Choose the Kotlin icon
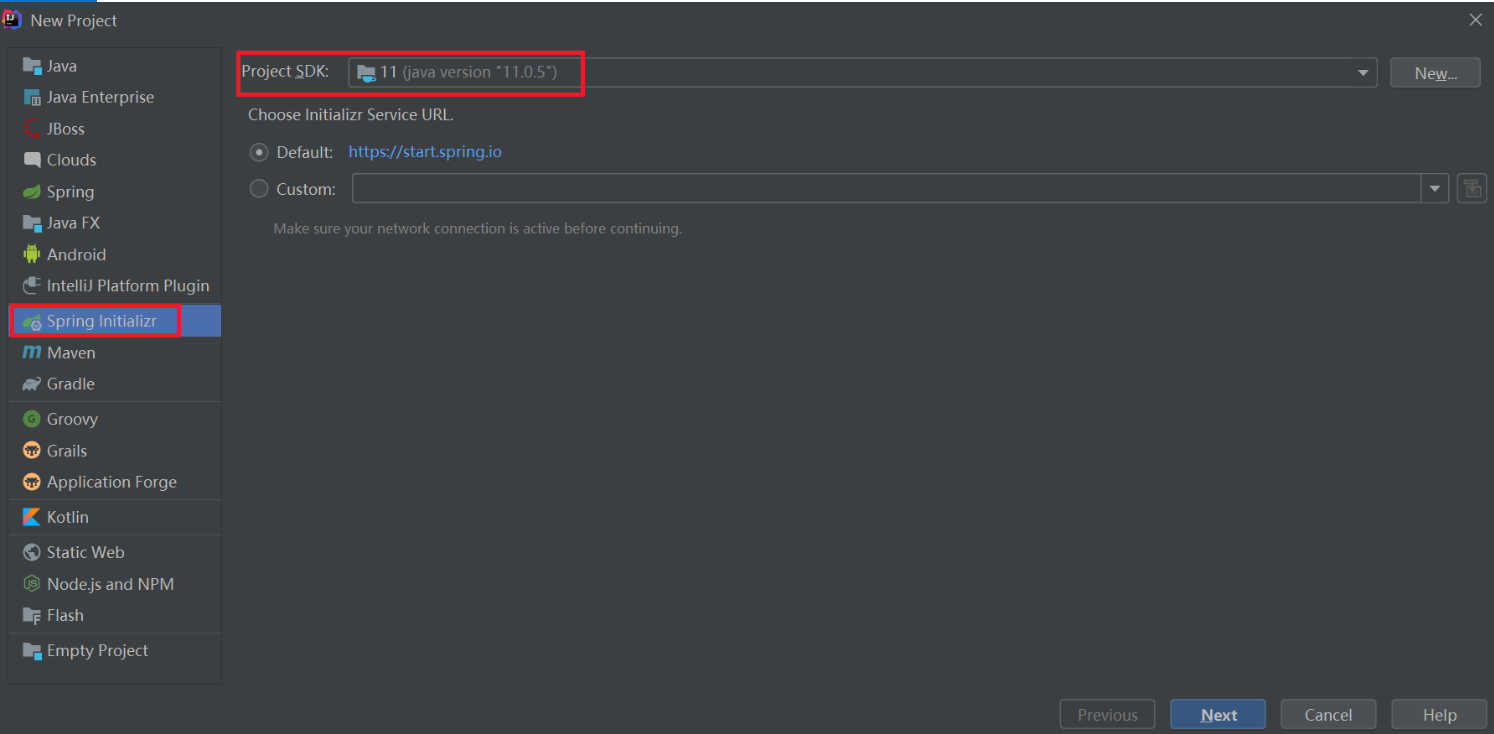The height and width of the screenshot is (734, 1494). point(32,517)
